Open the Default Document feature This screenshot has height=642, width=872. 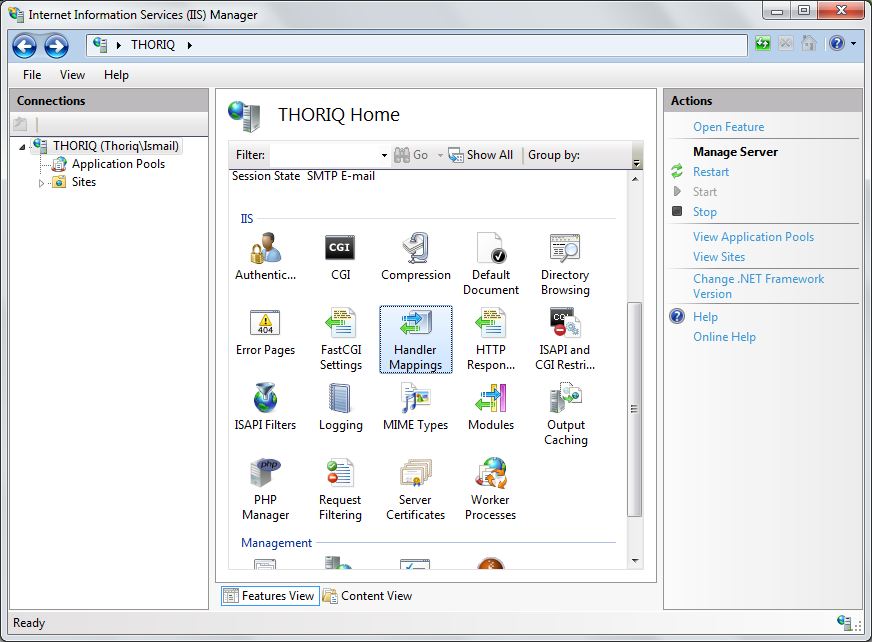click(x=490, y=250)
